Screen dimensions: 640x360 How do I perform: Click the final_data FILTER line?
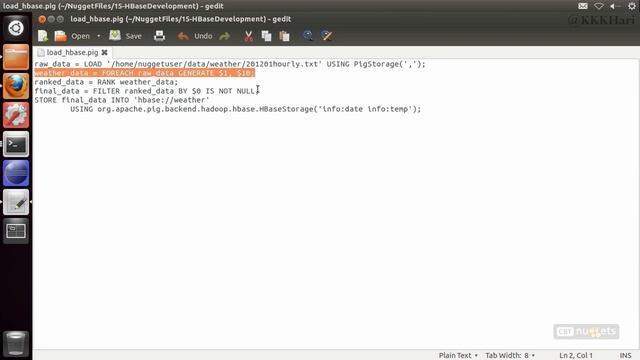point(147,91)
